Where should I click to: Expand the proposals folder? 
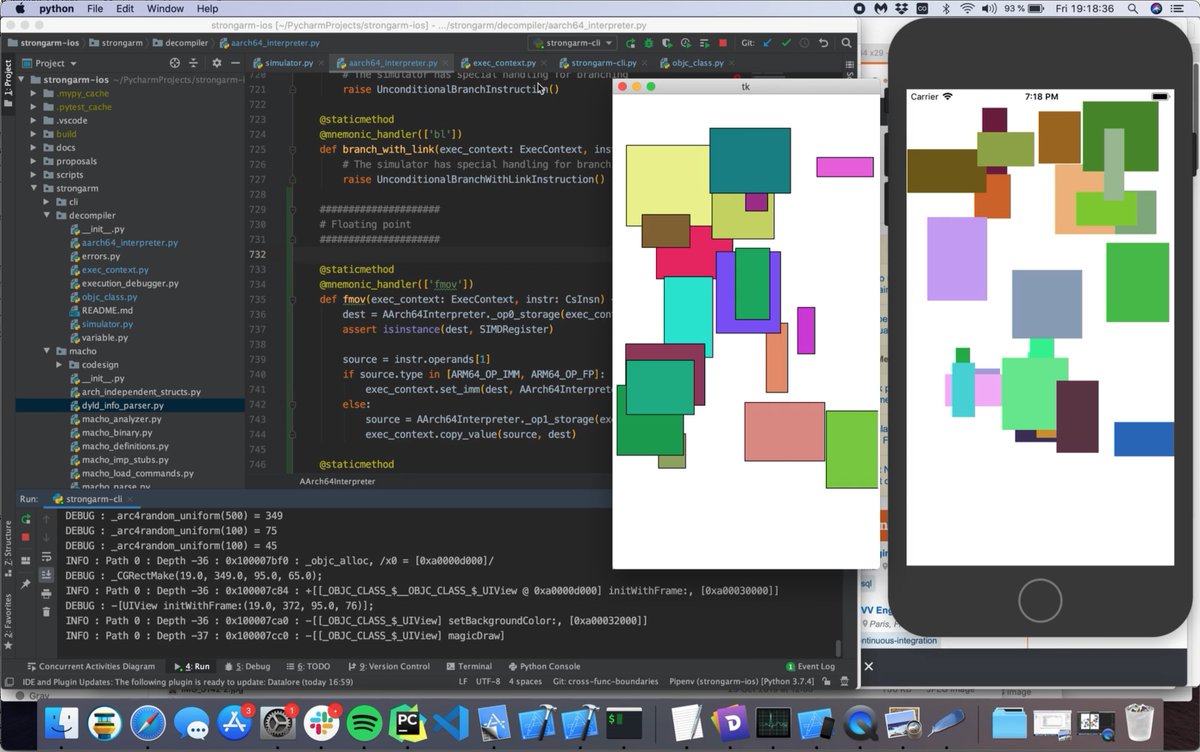34,161
